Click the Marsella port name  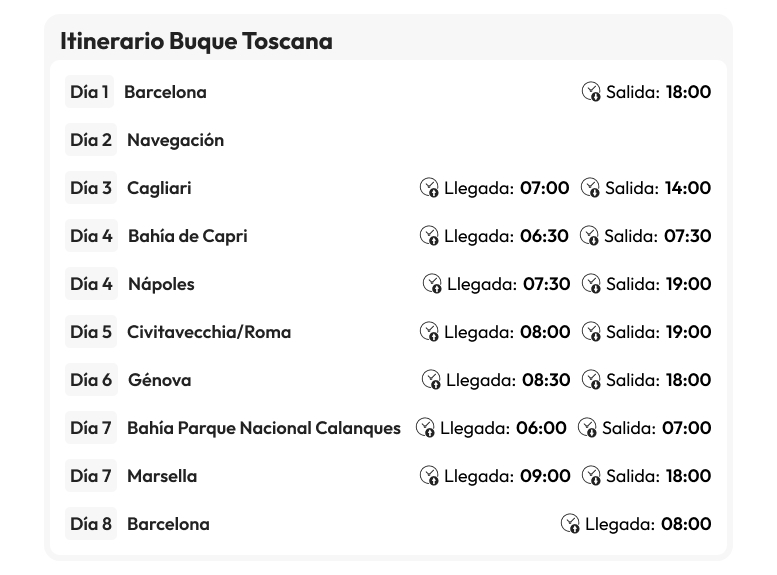162,476
